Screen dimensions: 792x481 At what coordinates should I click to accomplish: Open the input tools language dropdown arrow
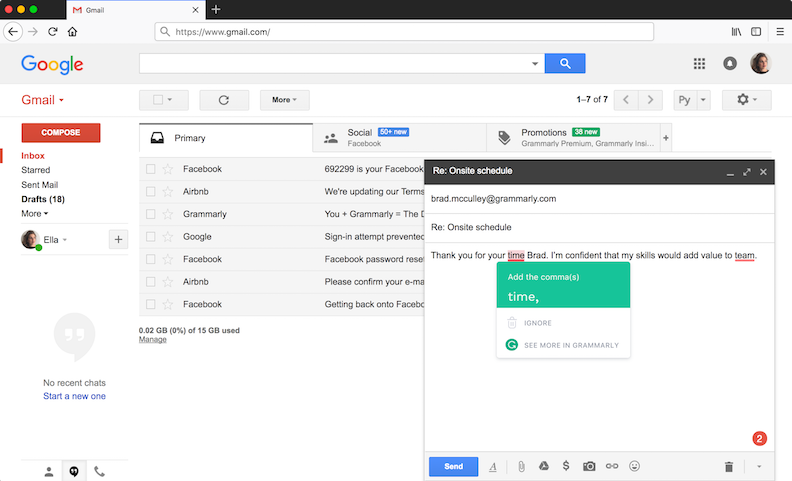(703, 100)
